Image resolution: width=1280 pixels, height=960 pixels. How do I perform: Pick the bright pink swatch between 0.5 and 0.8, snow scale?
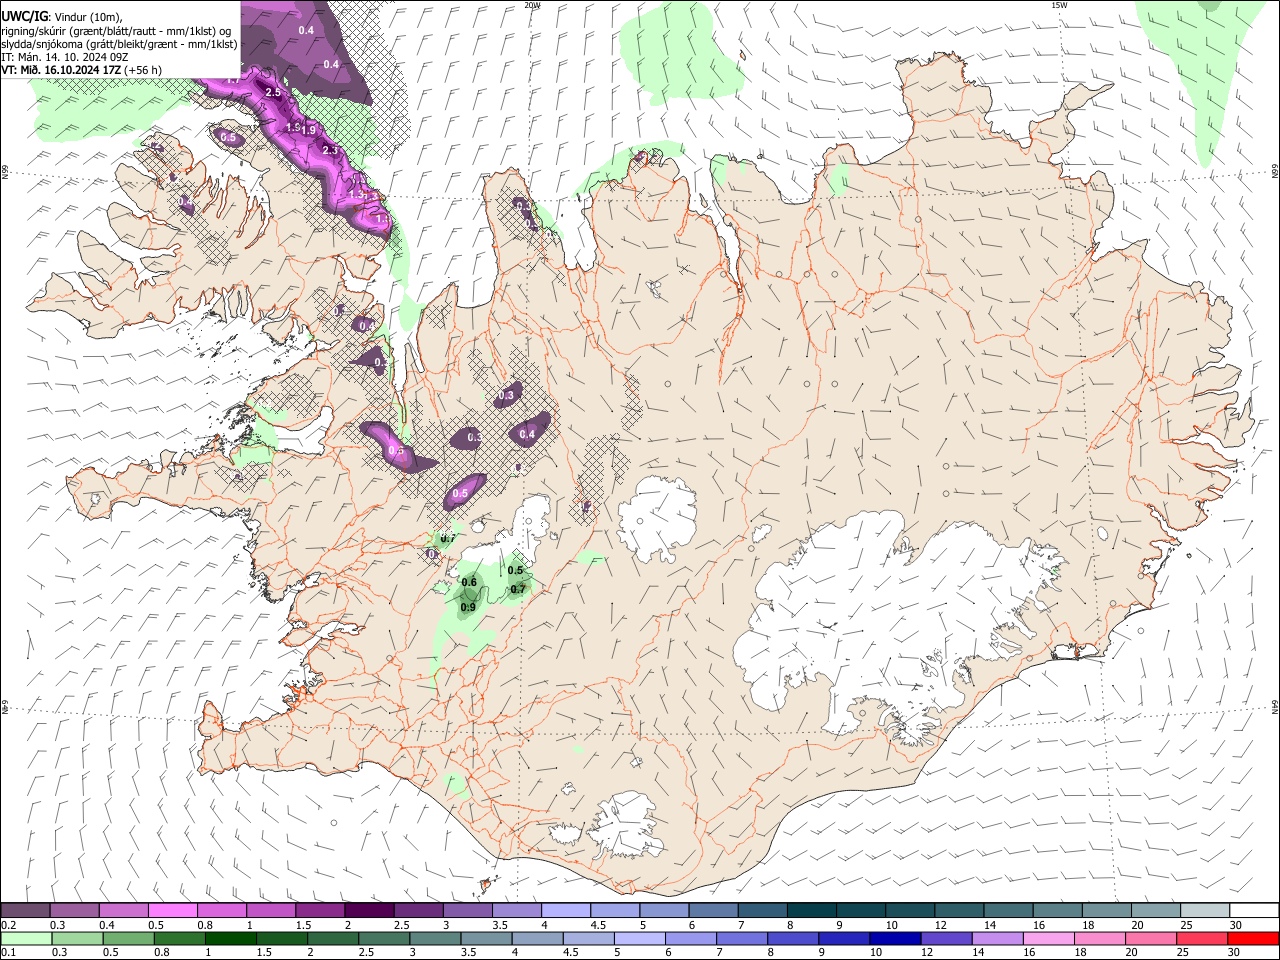[x=172, y=911]
